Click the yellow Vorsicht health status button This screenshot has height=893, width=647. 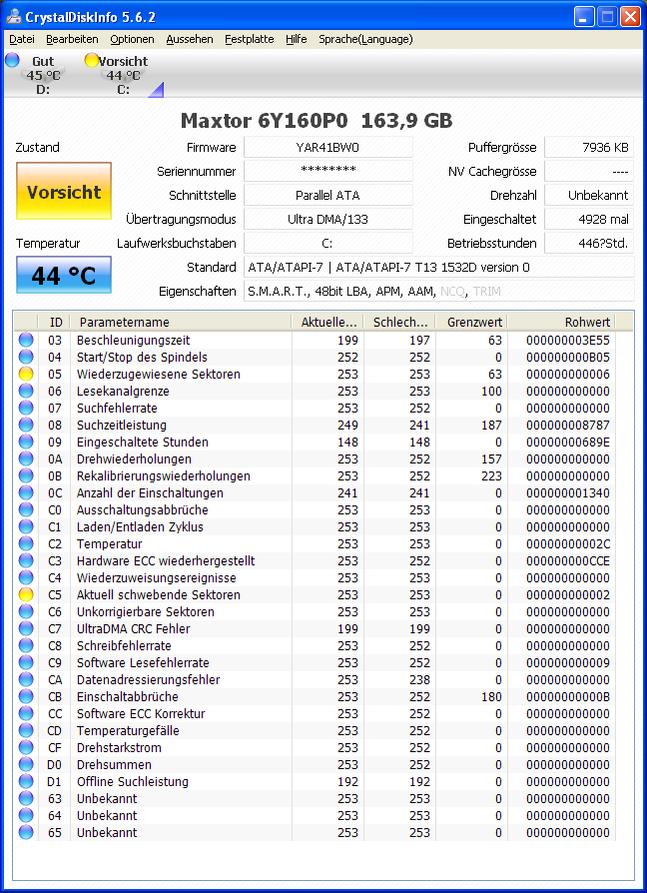(x=64, y=191)
